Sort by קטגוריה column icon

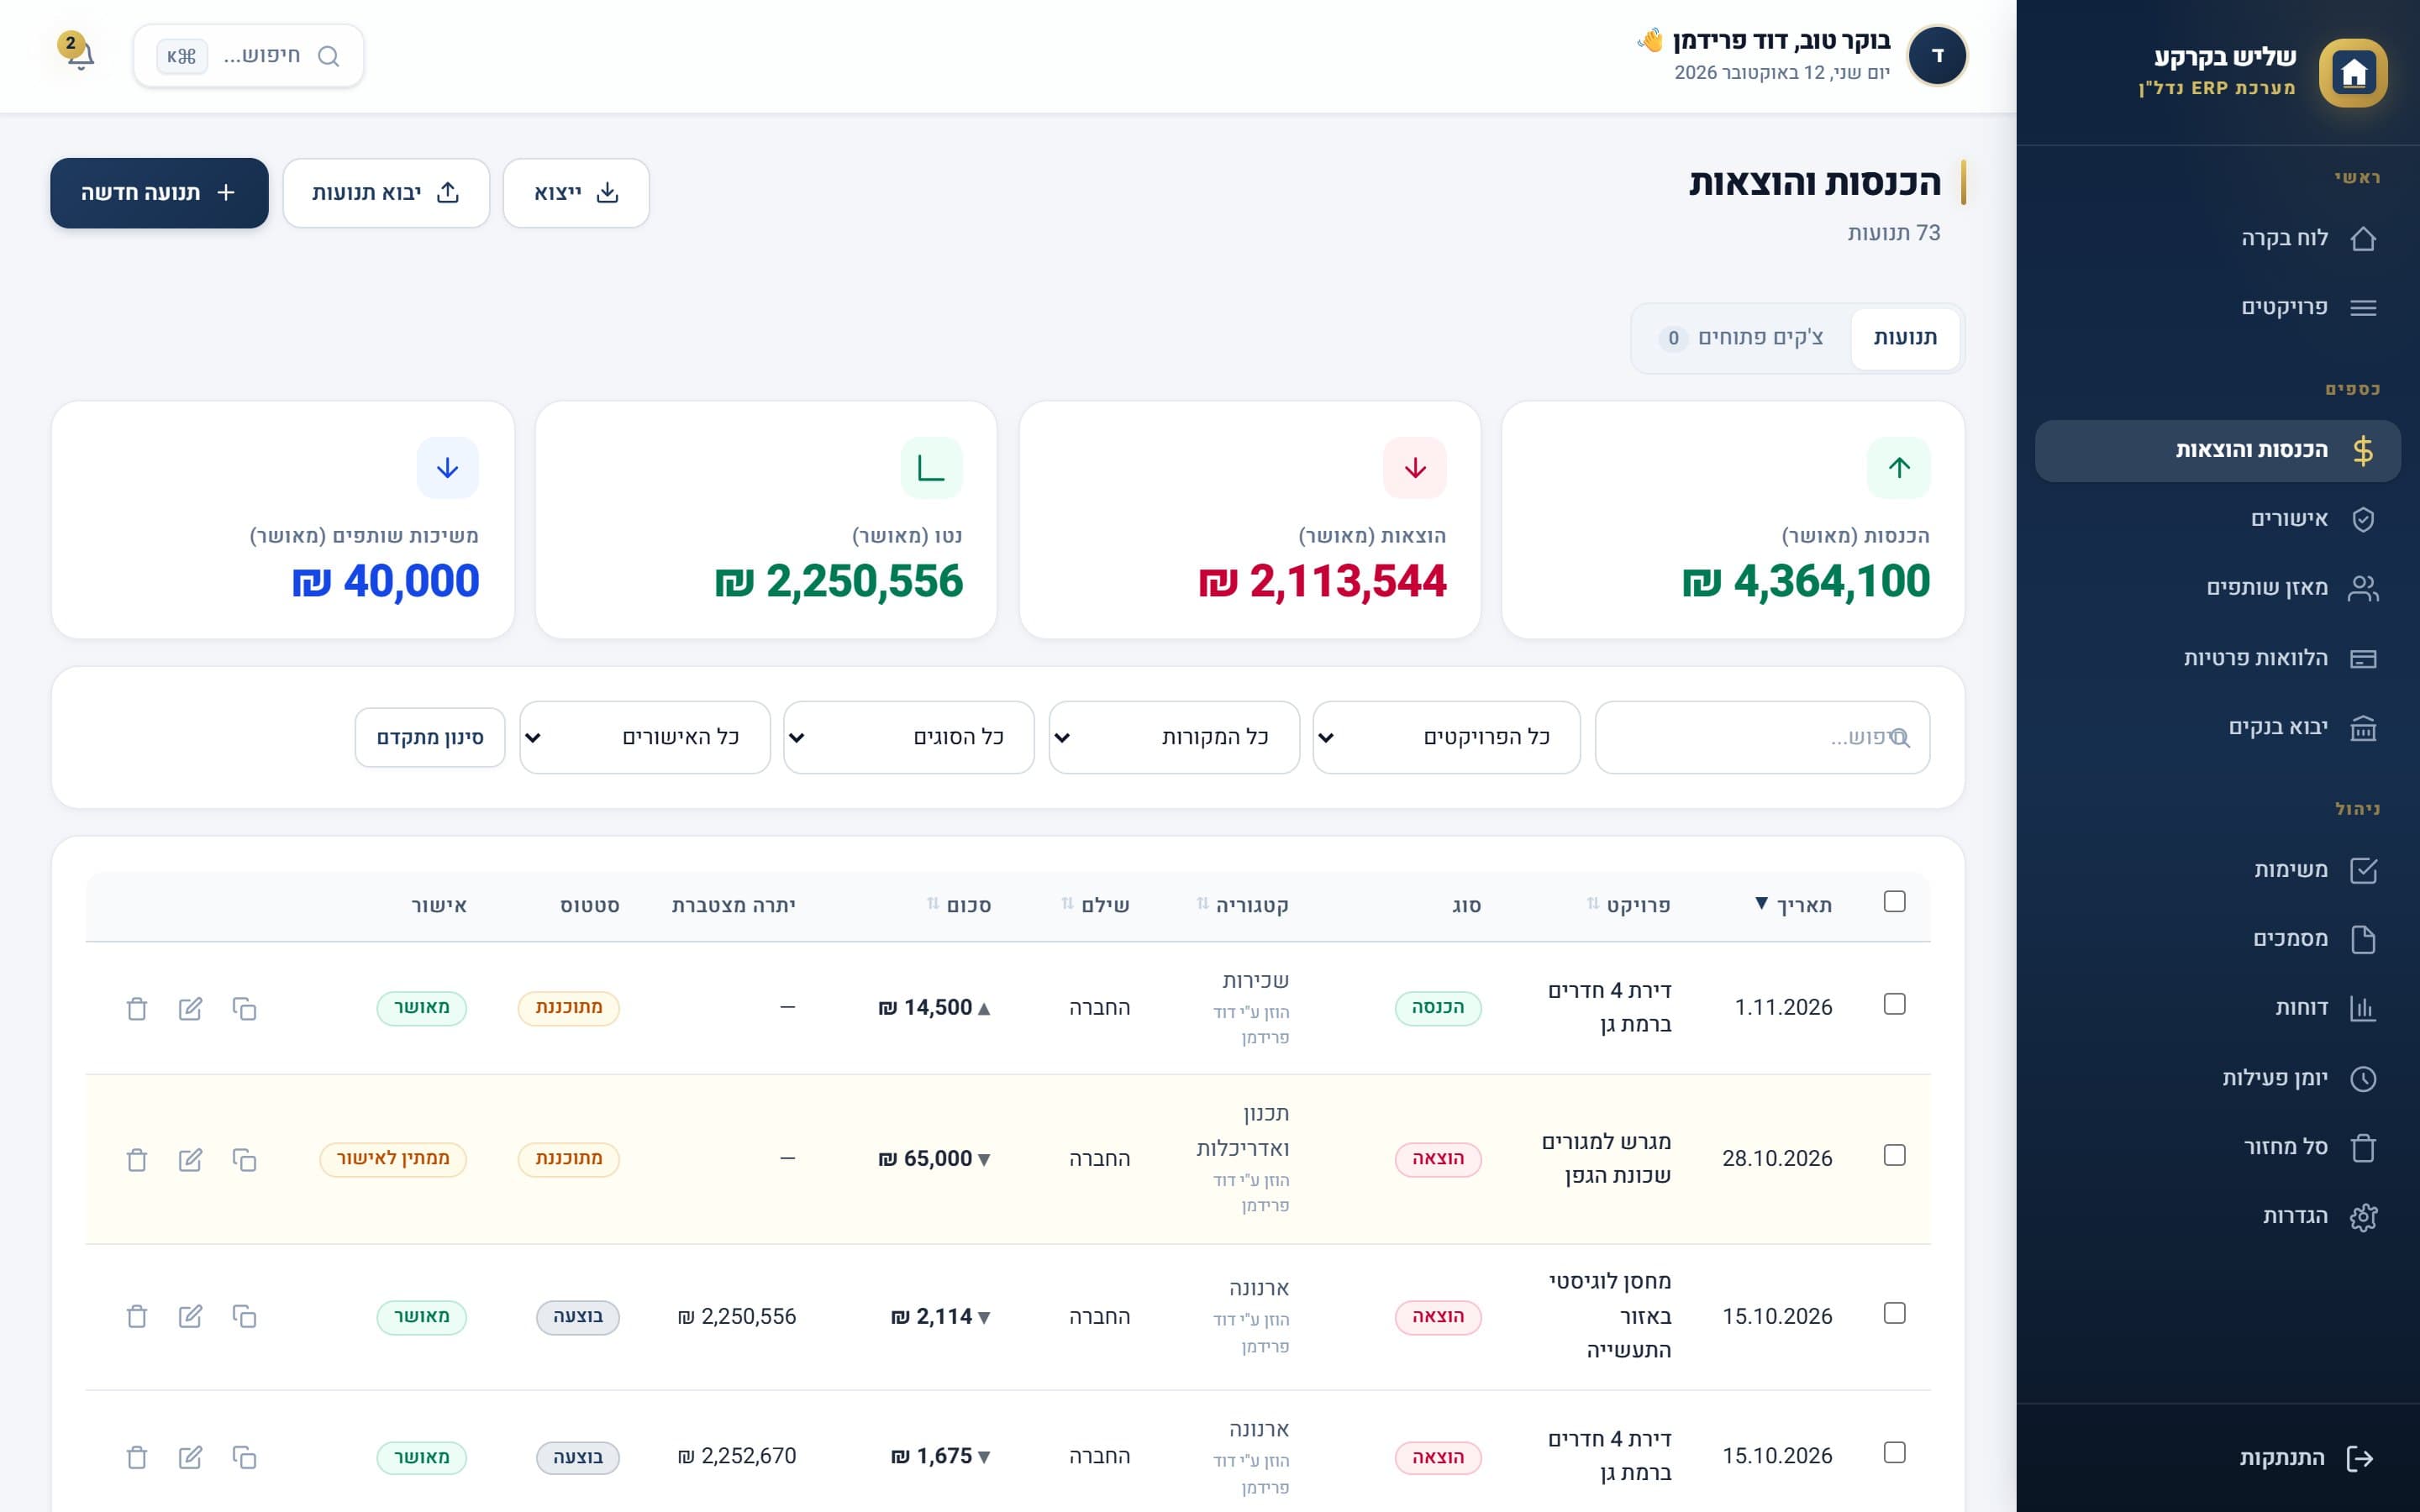coord(1203,904)
